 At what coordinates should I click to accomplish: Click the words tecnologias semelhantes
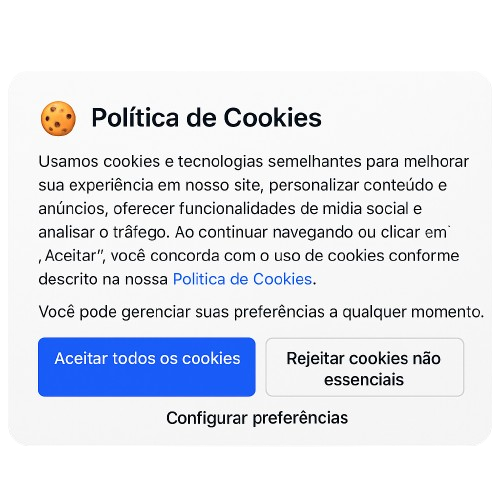(270, 162)
